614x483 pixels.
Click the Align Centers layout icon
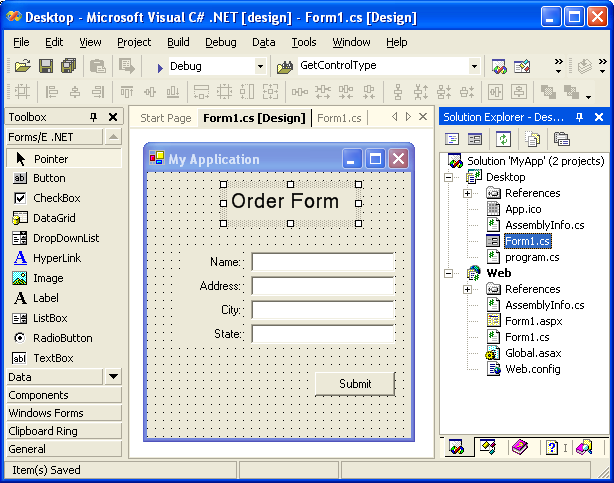[75, 92]
